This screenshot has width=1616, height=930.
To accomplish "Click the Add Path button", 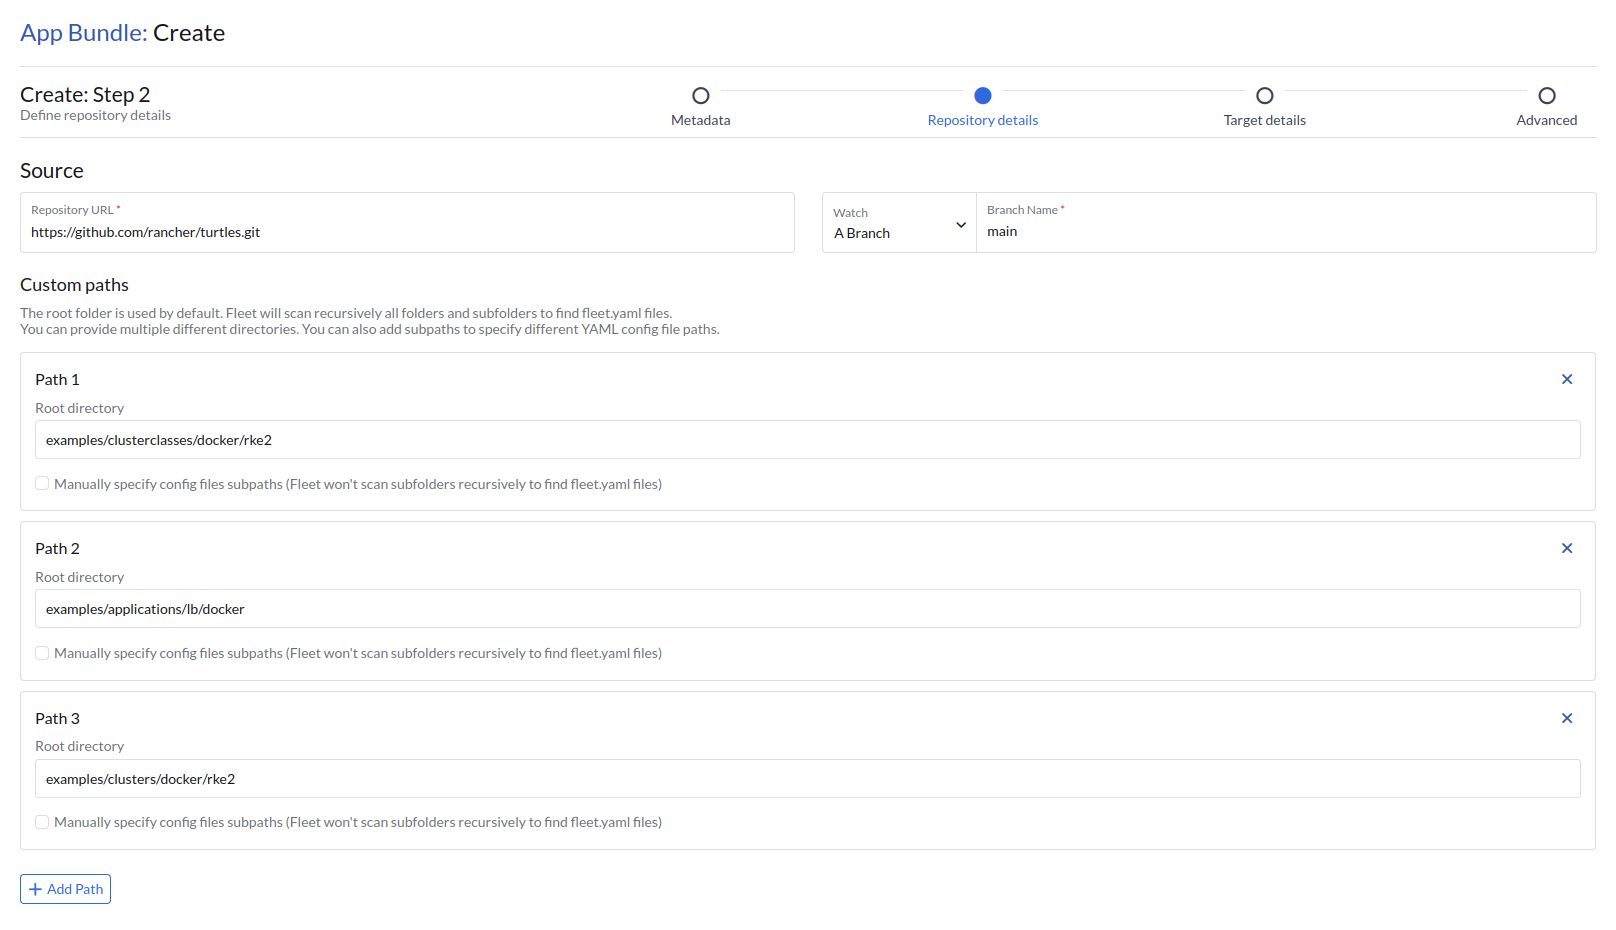I will click(66, 889).
